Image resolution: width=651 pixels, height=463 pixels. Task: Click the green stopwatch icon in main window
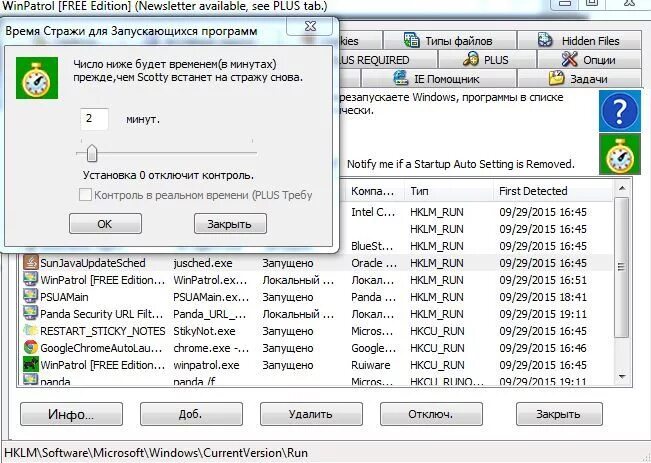coord(619,154)
